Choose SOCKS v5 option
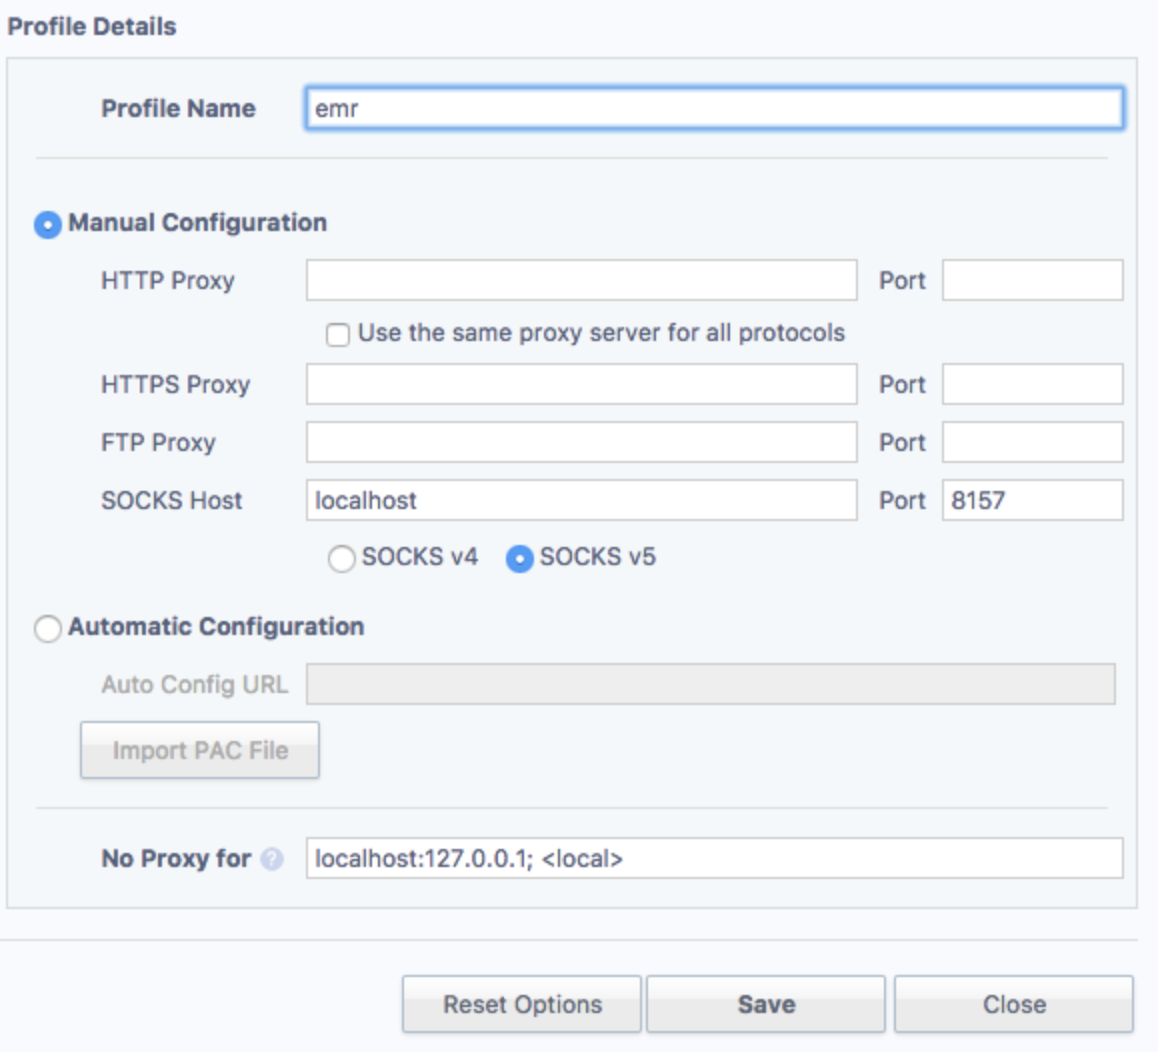Image resolution: width=1158 pixels, height=1052 pixels. click(519, 559)
